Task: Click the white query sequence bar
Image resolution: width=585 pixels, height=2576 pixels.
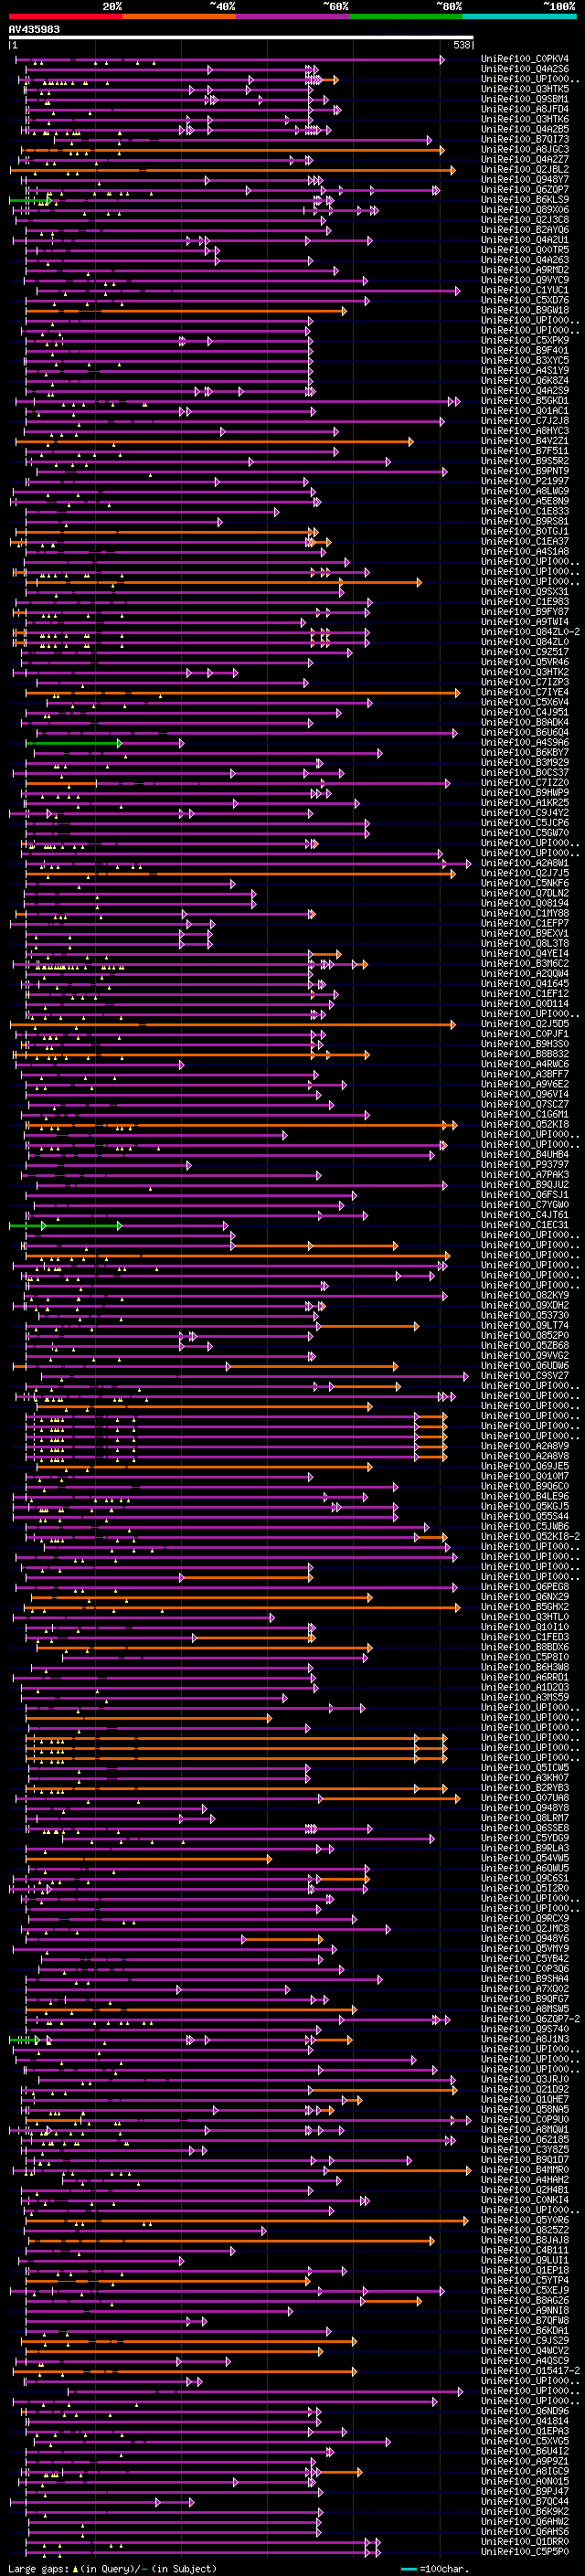Action: click(x=241, y=38)
